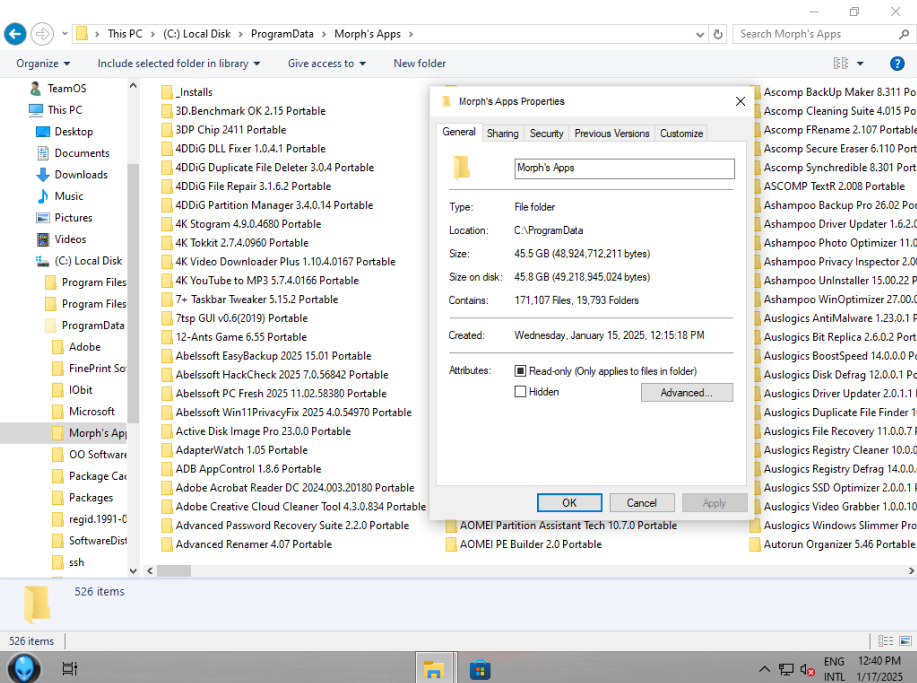Open the Organize menu

(x=43, y=63)
